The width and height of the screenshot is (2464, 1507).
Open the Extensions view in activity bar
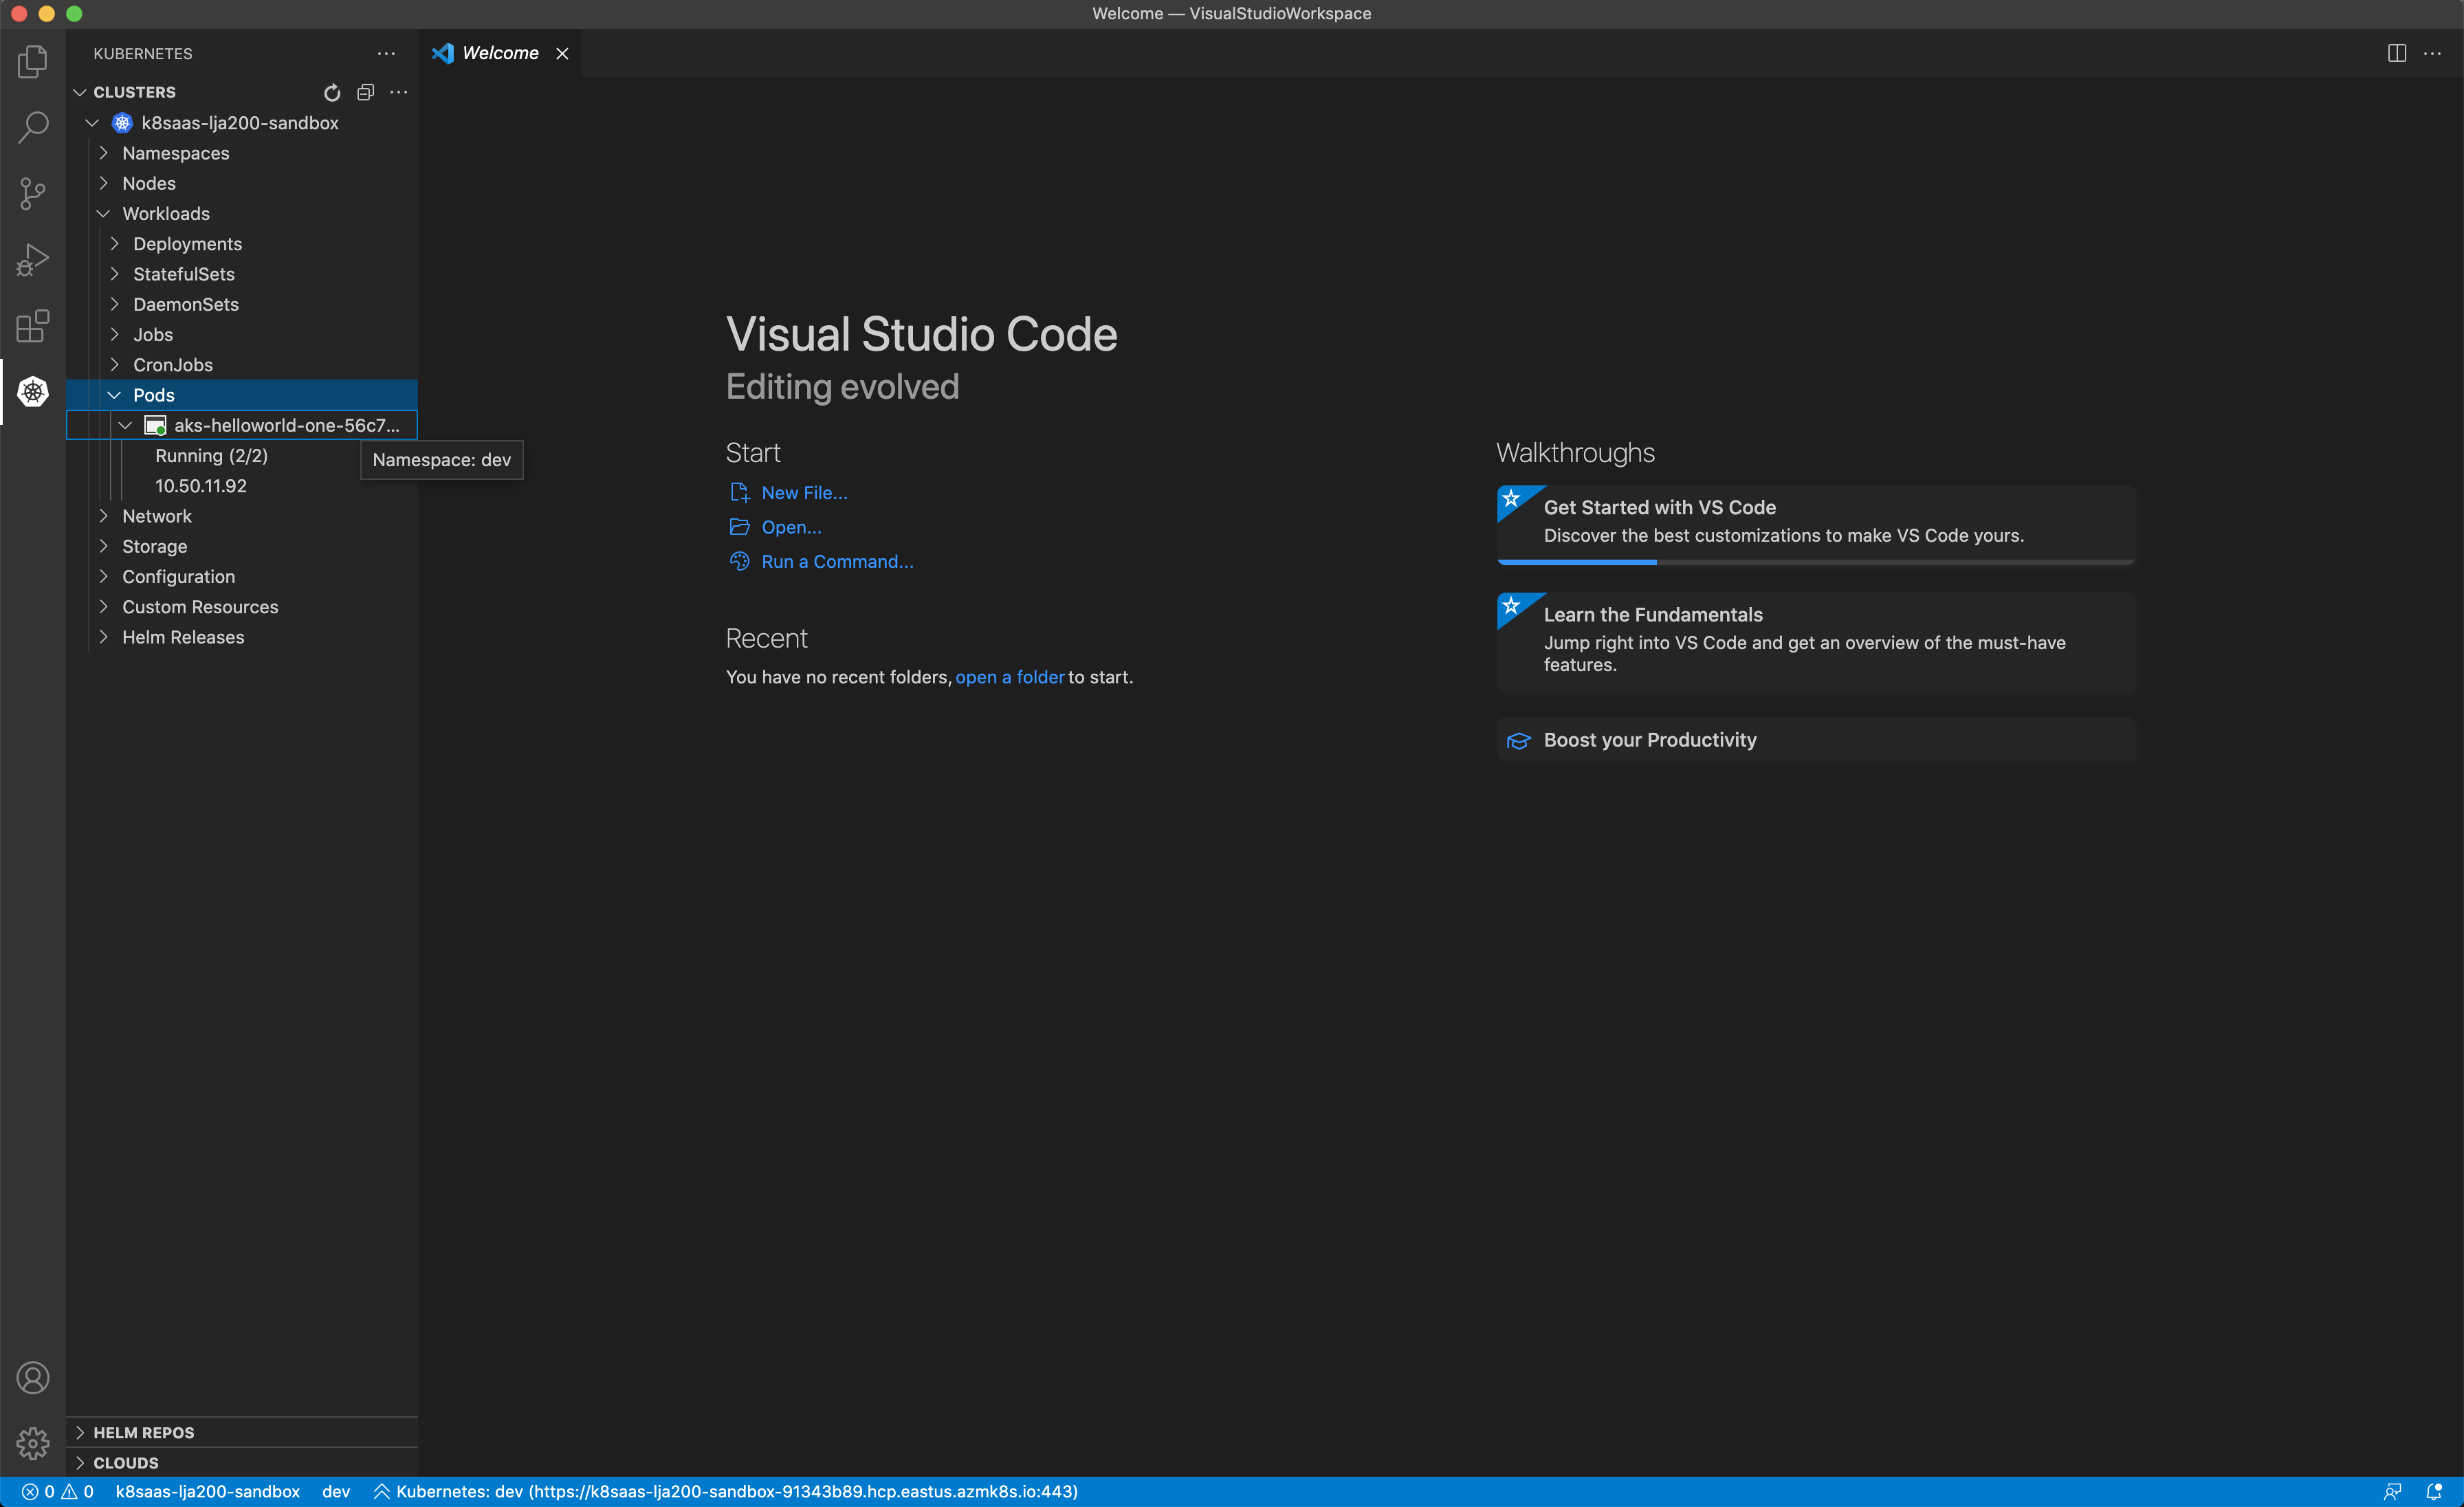(x=33, y=325)
